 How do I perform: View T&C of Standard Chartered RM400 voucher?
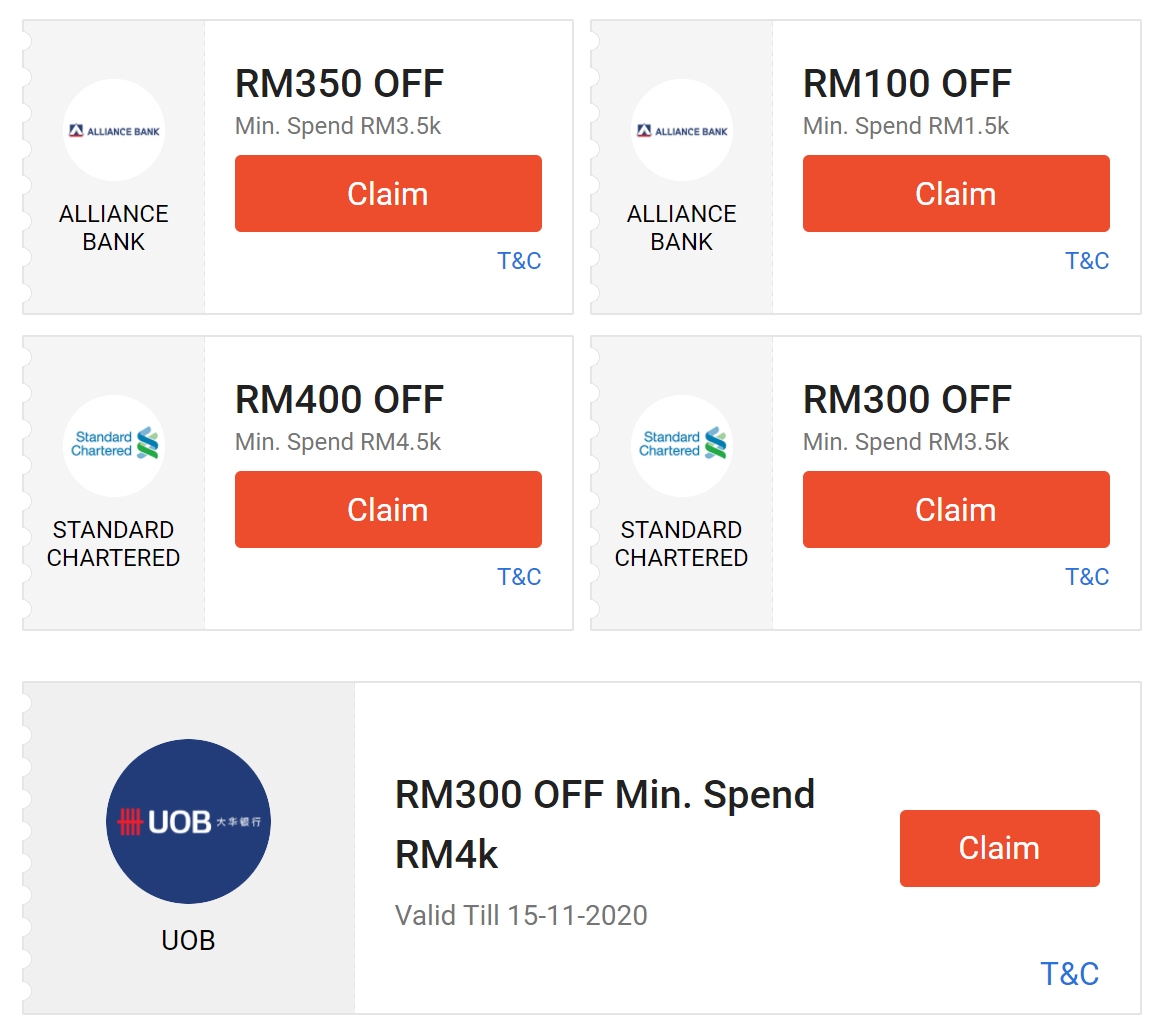coord(519,577)
